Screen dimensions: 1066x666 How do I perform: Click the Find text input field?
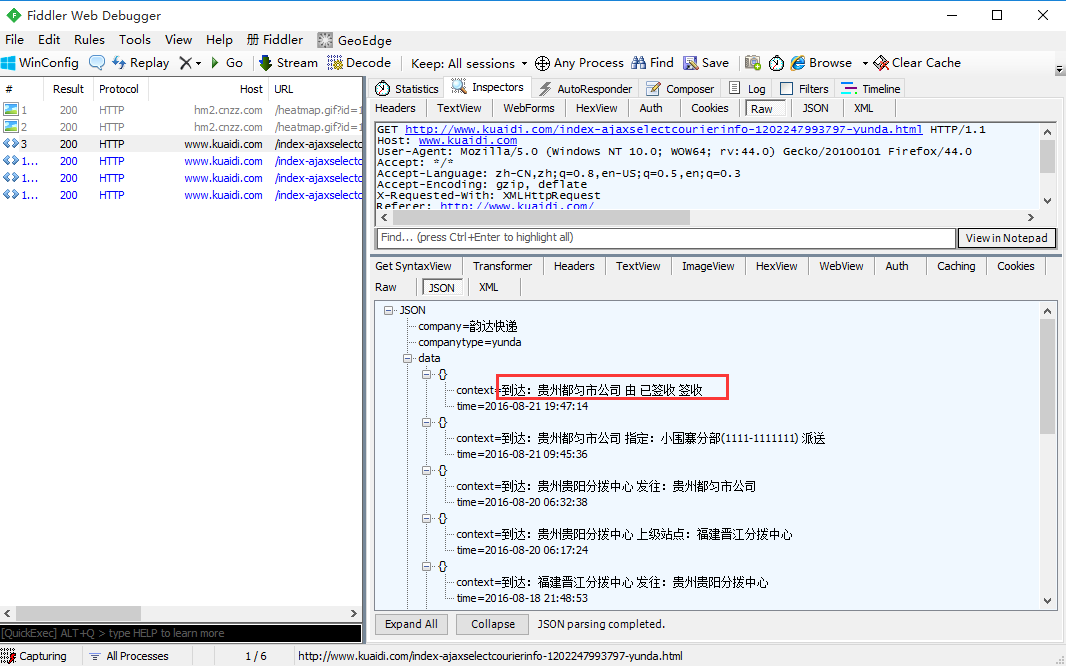pos(666,238)
